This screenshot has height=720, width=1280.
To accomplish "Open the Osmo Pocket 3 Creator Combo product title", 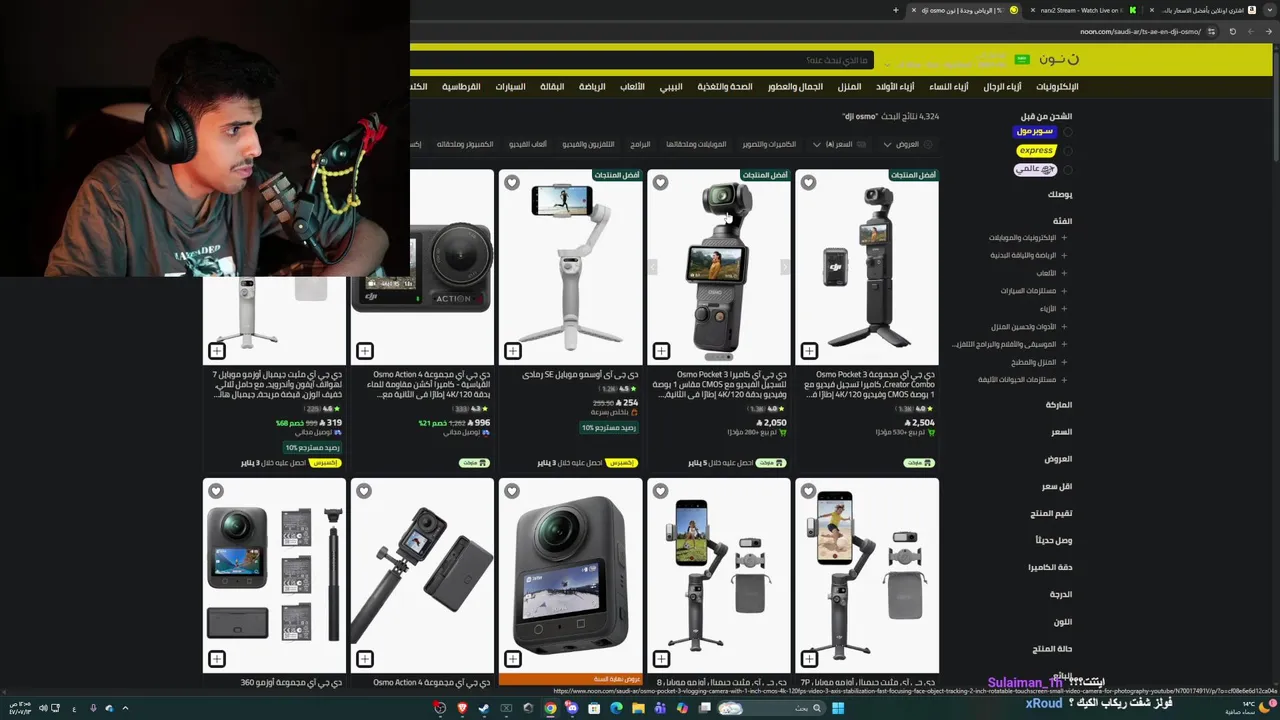I will click(x=867, y=384).
